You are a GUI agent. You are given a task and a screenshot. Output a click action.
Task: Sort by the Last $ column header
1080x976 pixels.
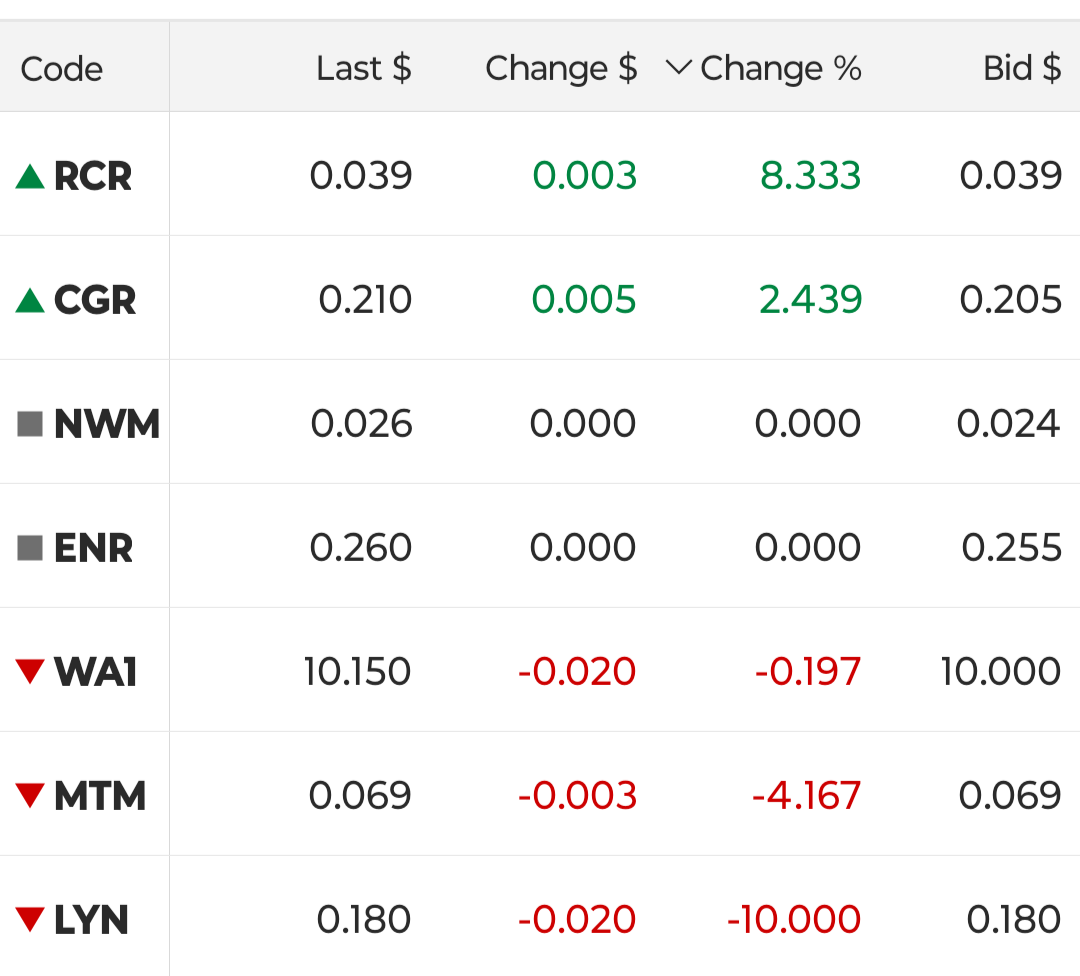click(x=364, y=68)
